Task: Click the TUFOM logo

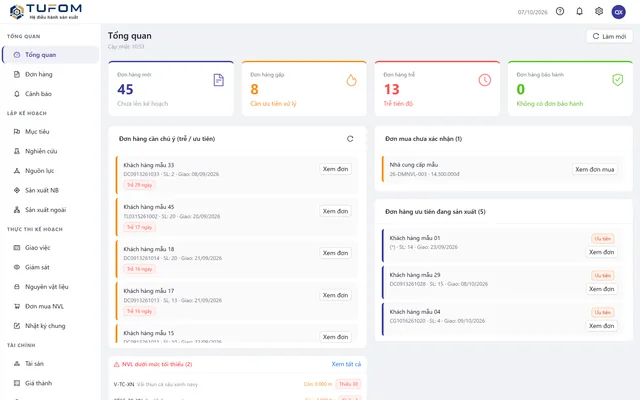Action: click(x=46, y=11)
